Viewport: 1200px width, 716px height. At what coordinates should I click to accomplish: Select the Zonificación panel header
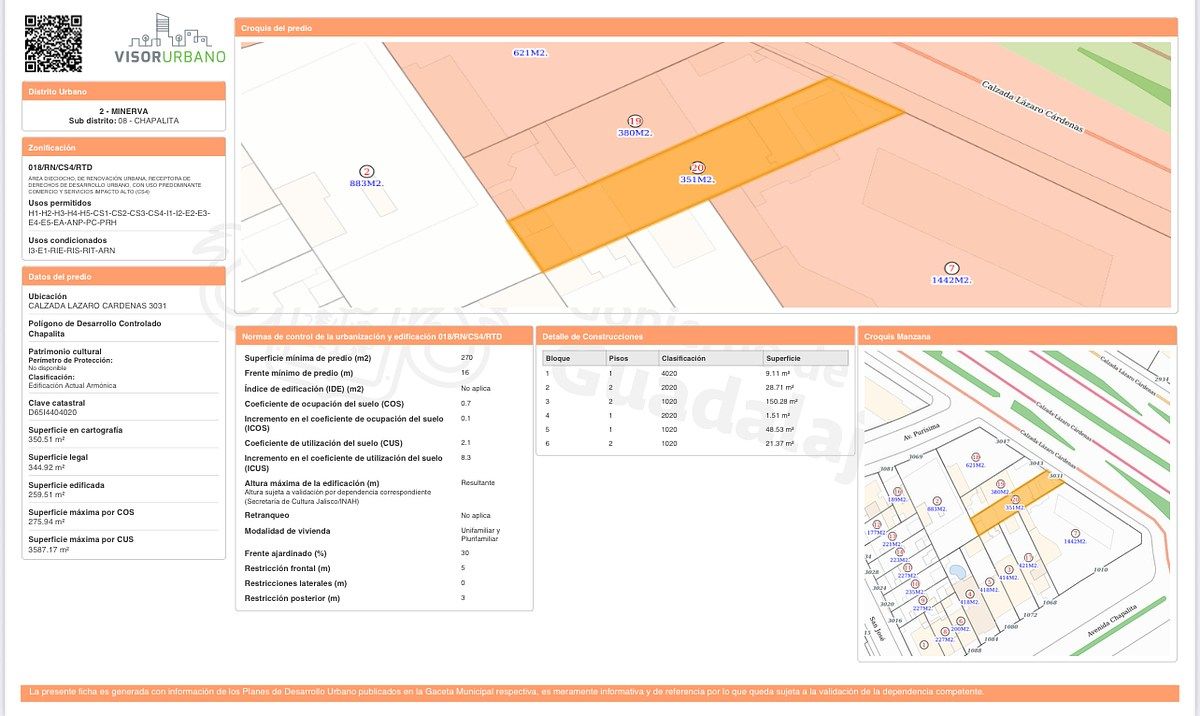[124, 147]
